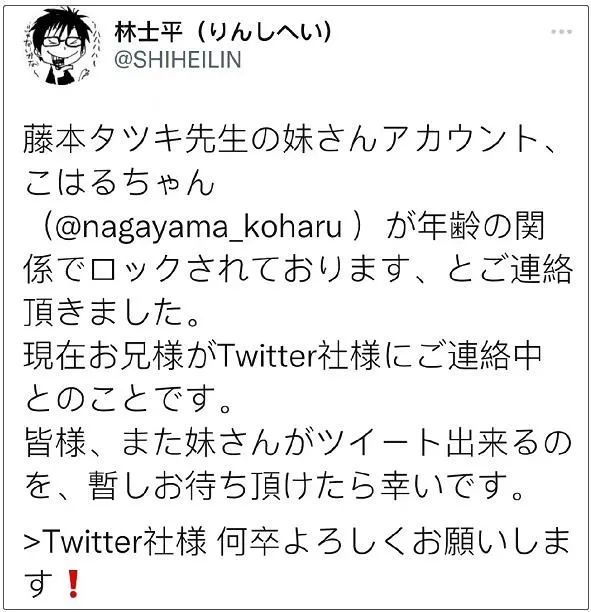Click the line 頂きました。
This screenshot has width=591, height=612.
112,312
